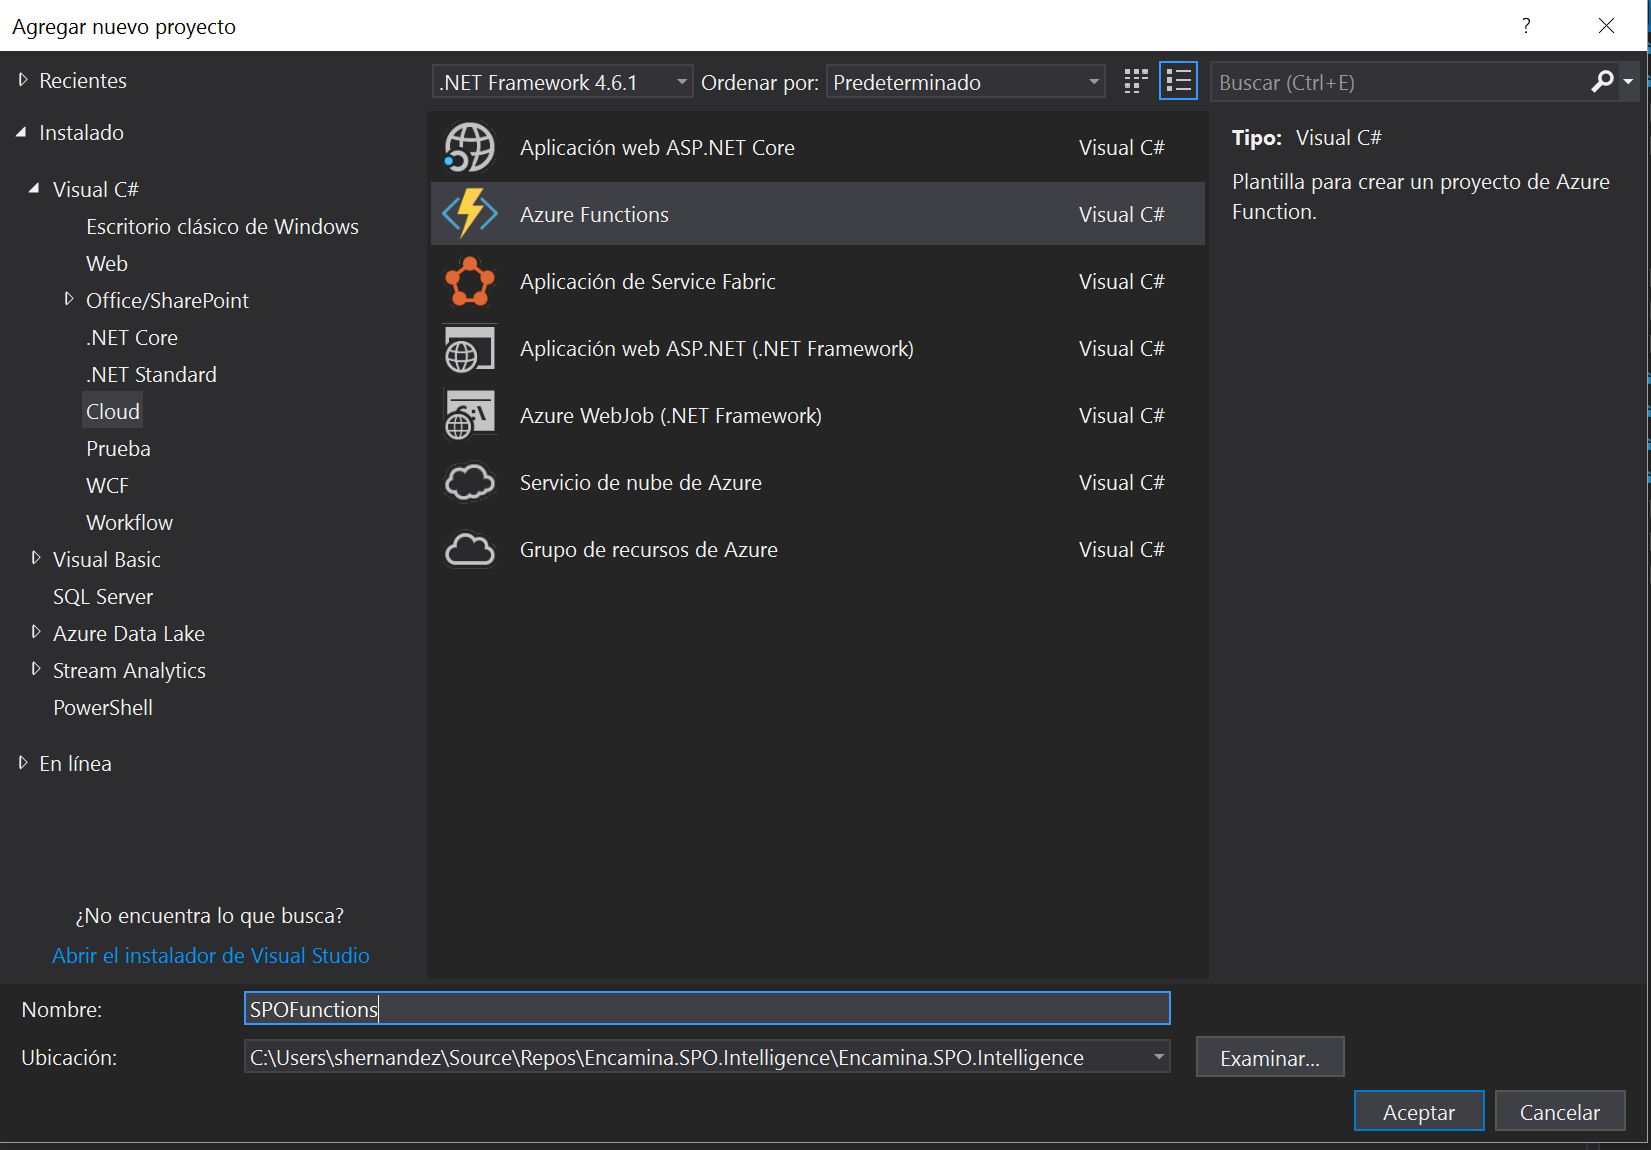Open the .NET Framework 4.6.1 version dropdown
Image resolution: width=1651 pixels, height=1150 pixels.
pyautogui.click(x=680, y=81)
